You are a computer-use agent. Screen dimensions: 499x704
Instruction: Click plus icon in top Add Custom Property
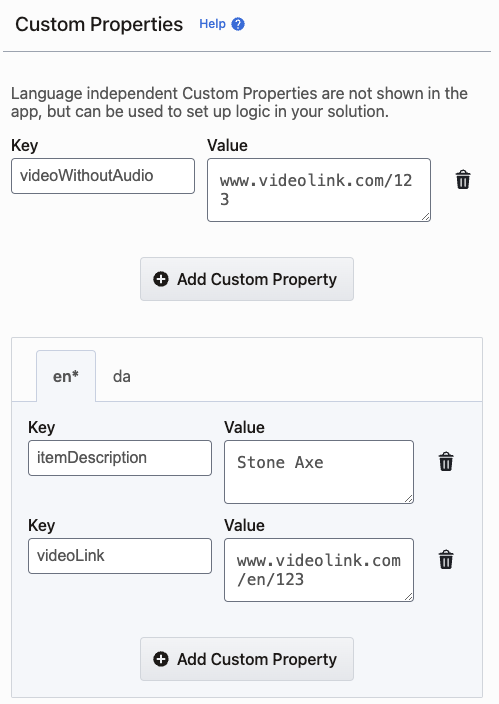point(161,279)
